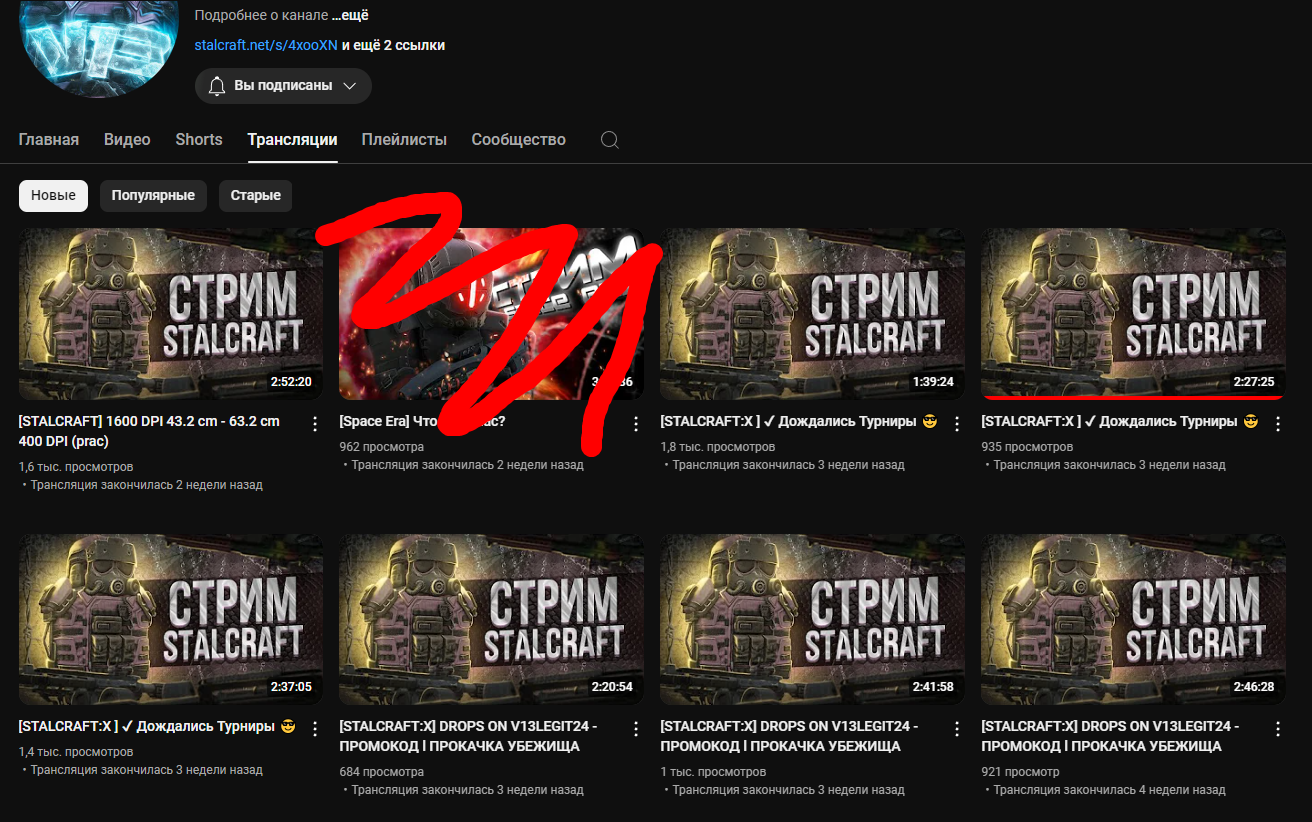Open the thumbnail showing duration 2:41:58

coord(813,619)
